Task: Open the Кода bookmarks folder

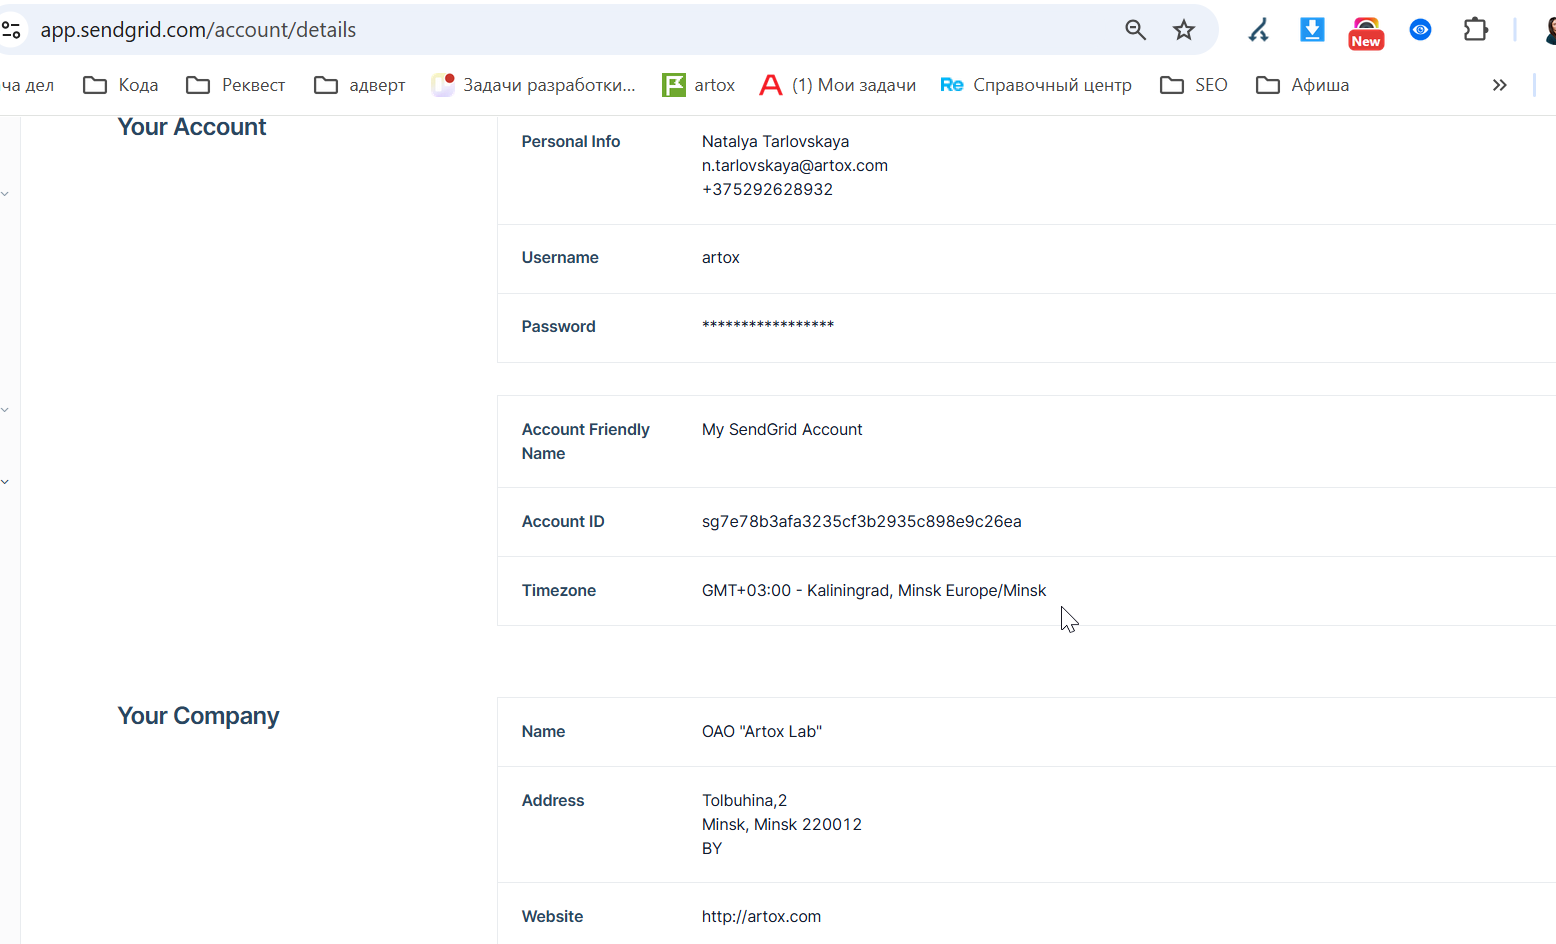Action: pos(121,85)
